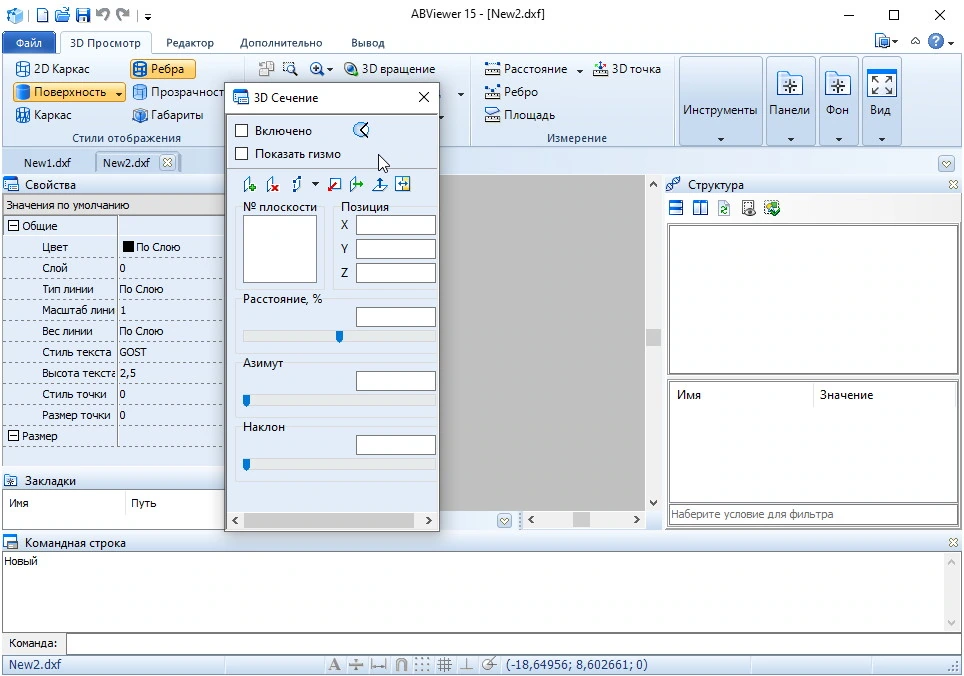This screenshot has height=676, width=964.
Task: Click the delete section plane icon
Action: click(272, 184)
